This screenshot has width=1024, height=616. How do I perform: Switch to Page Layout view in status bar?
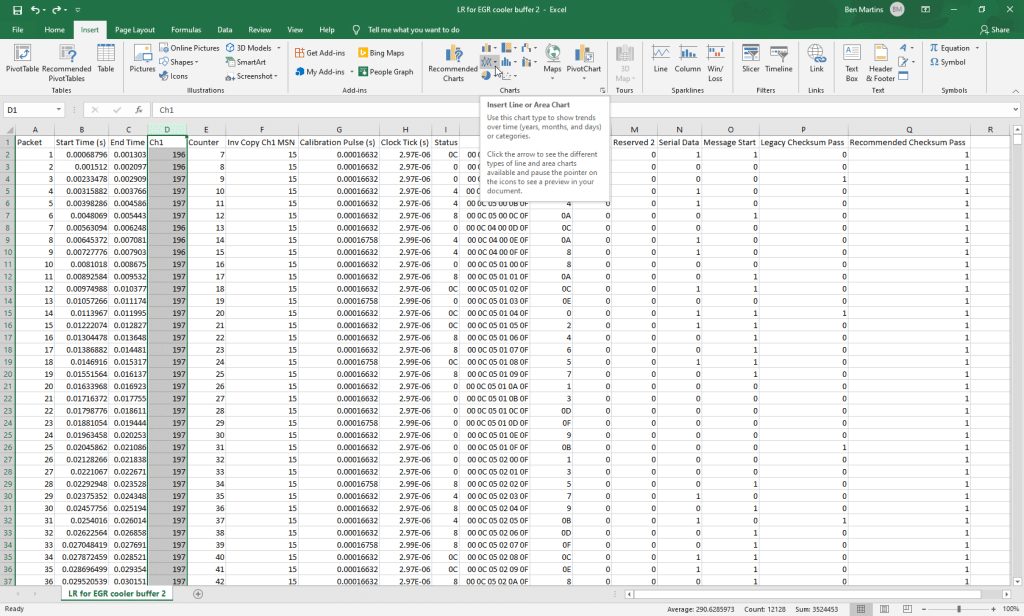pos(884,609)
